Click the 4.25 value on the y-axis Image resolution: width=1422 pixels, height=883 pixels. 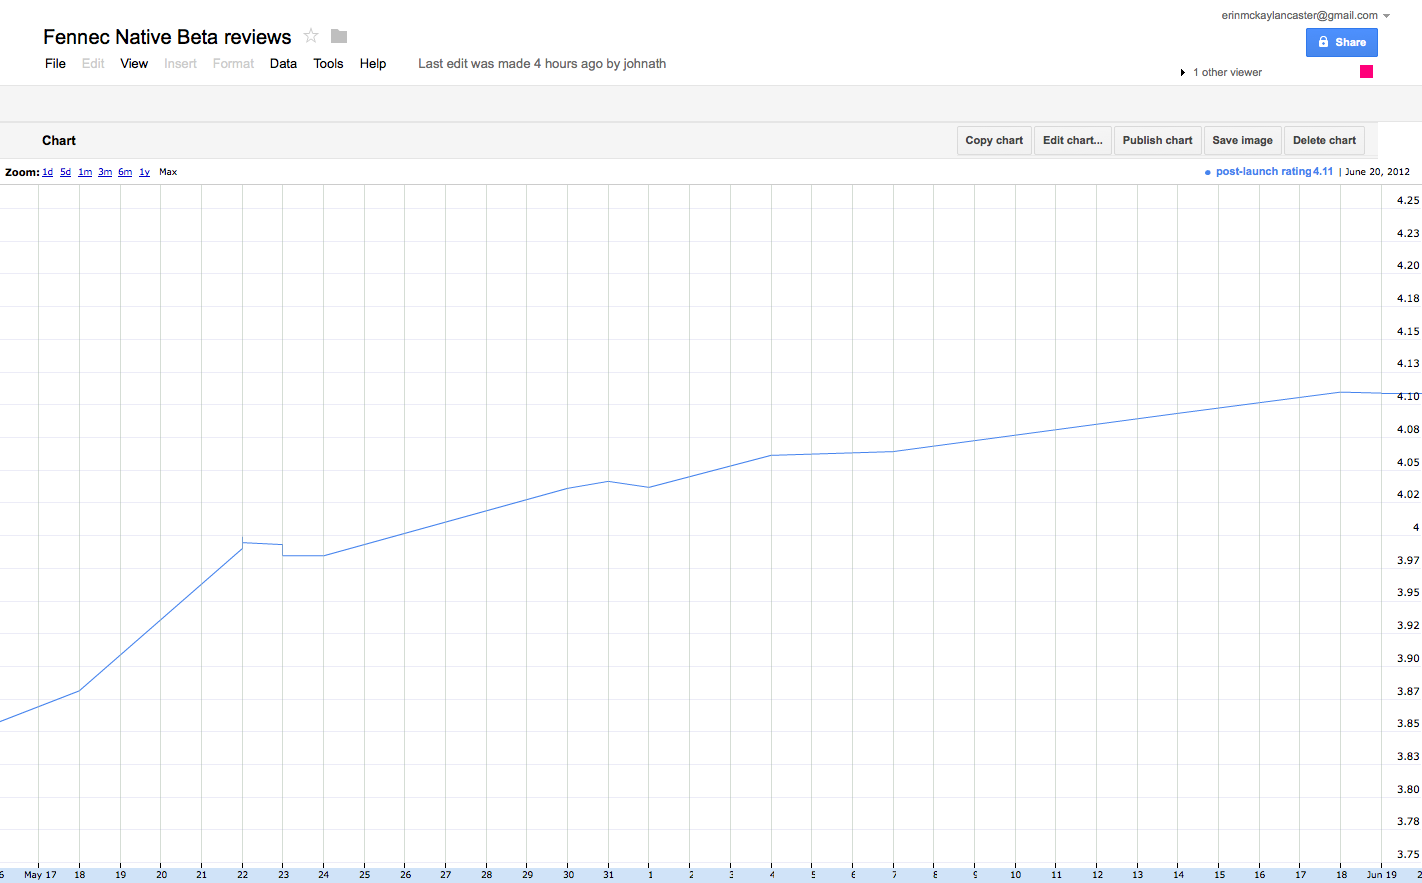click(x=1408, y=200)
